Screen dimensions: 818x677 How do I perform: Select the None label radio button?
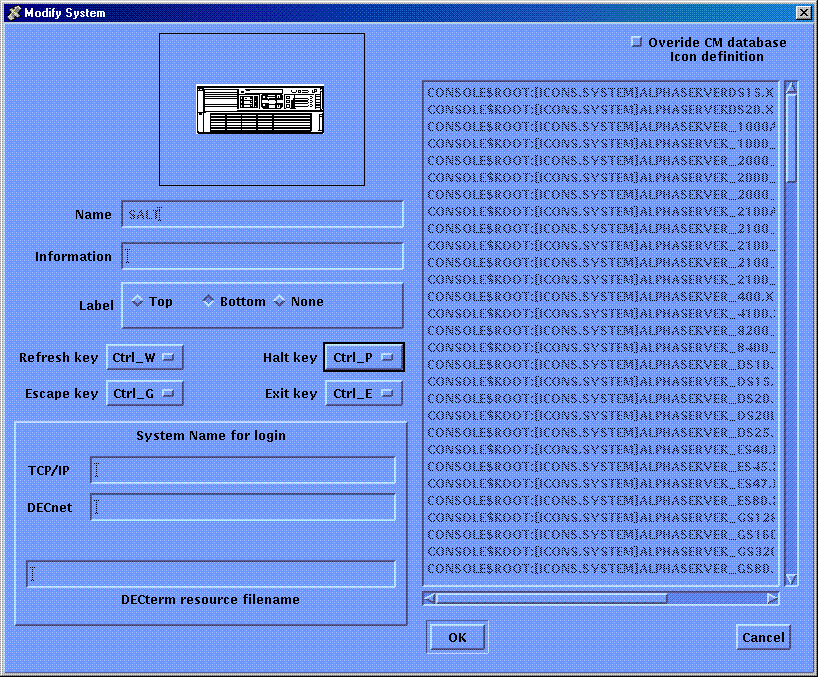click(x=280, y=301)
